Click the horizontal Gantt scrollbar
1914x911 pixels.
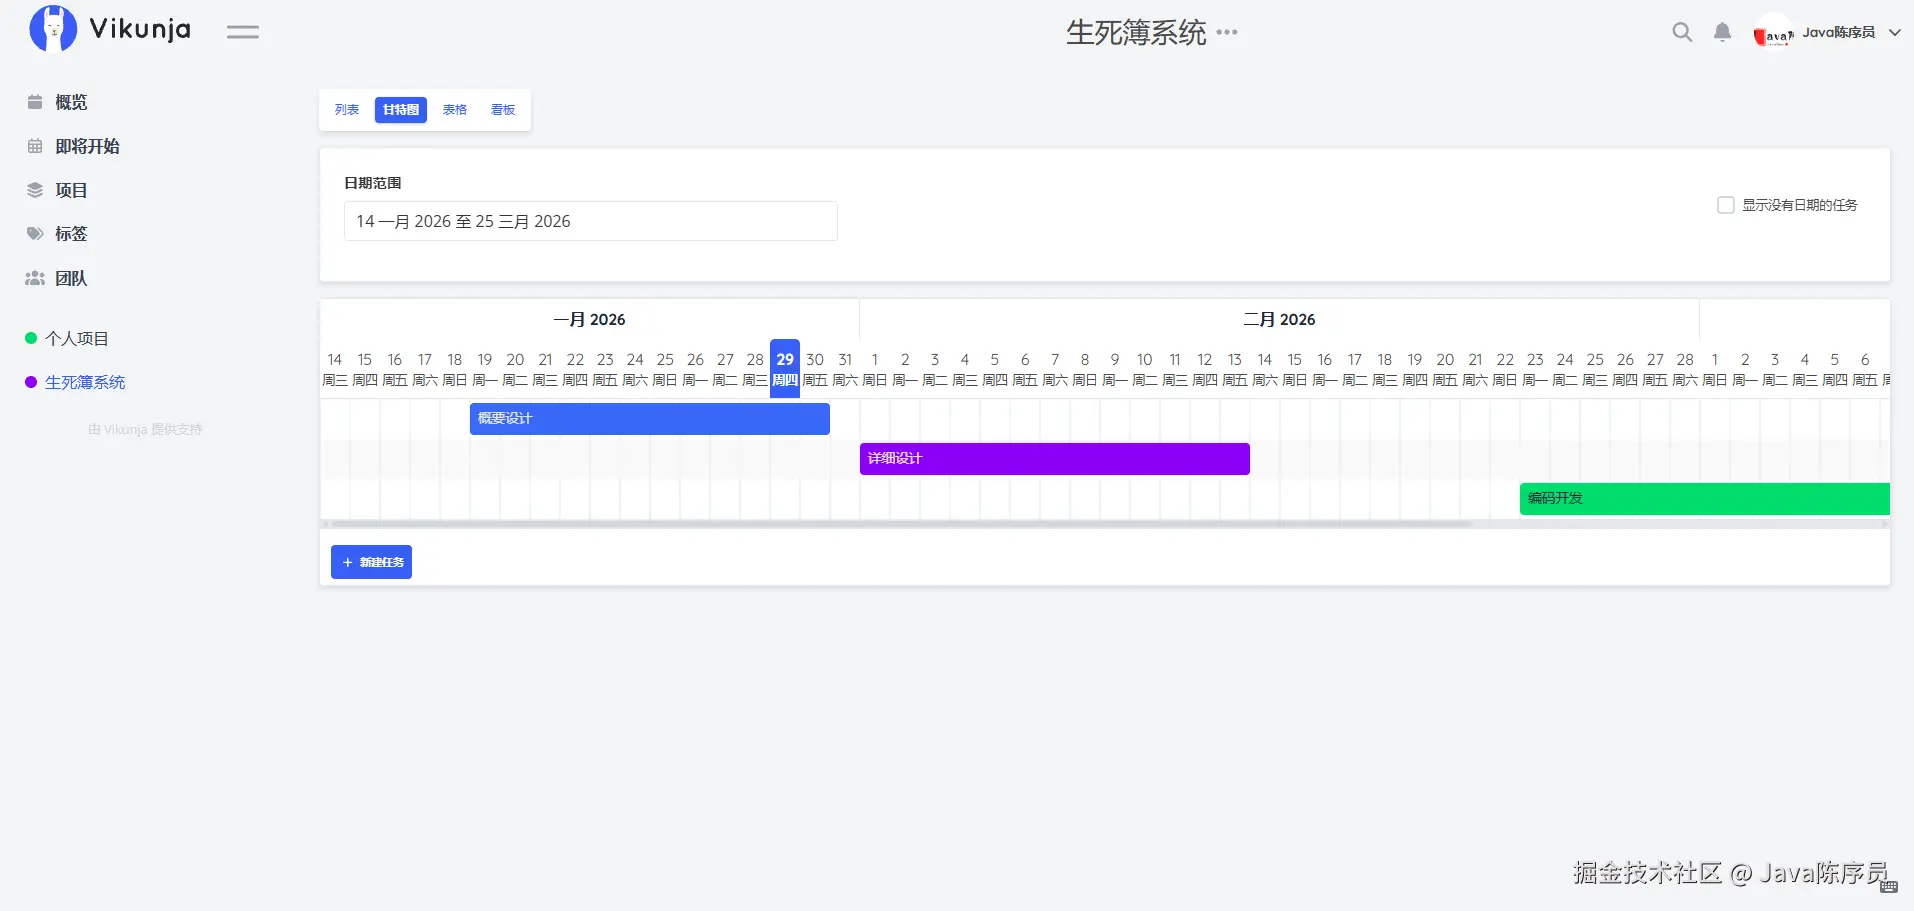tap(900, 523)
